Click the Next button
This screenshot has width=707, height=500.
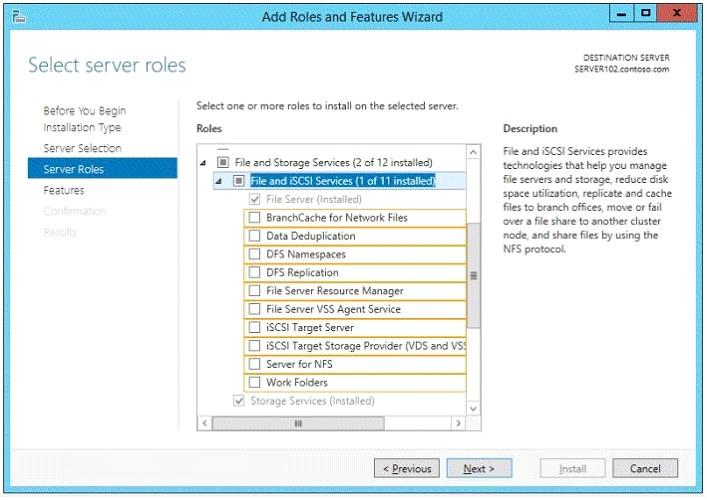coord(479,468)
